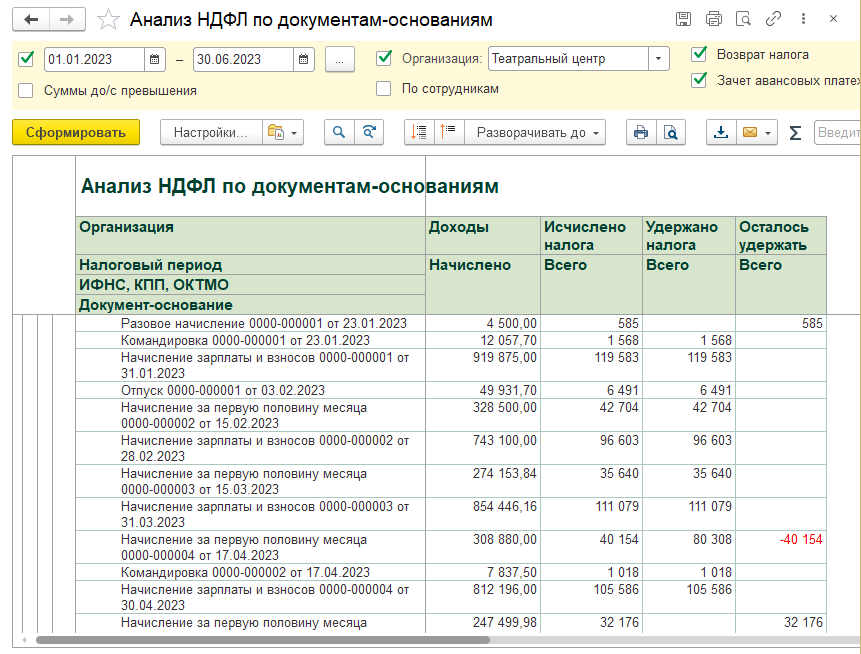Send report by email envelope icon
861x654 pixels.
coord(750,132)
